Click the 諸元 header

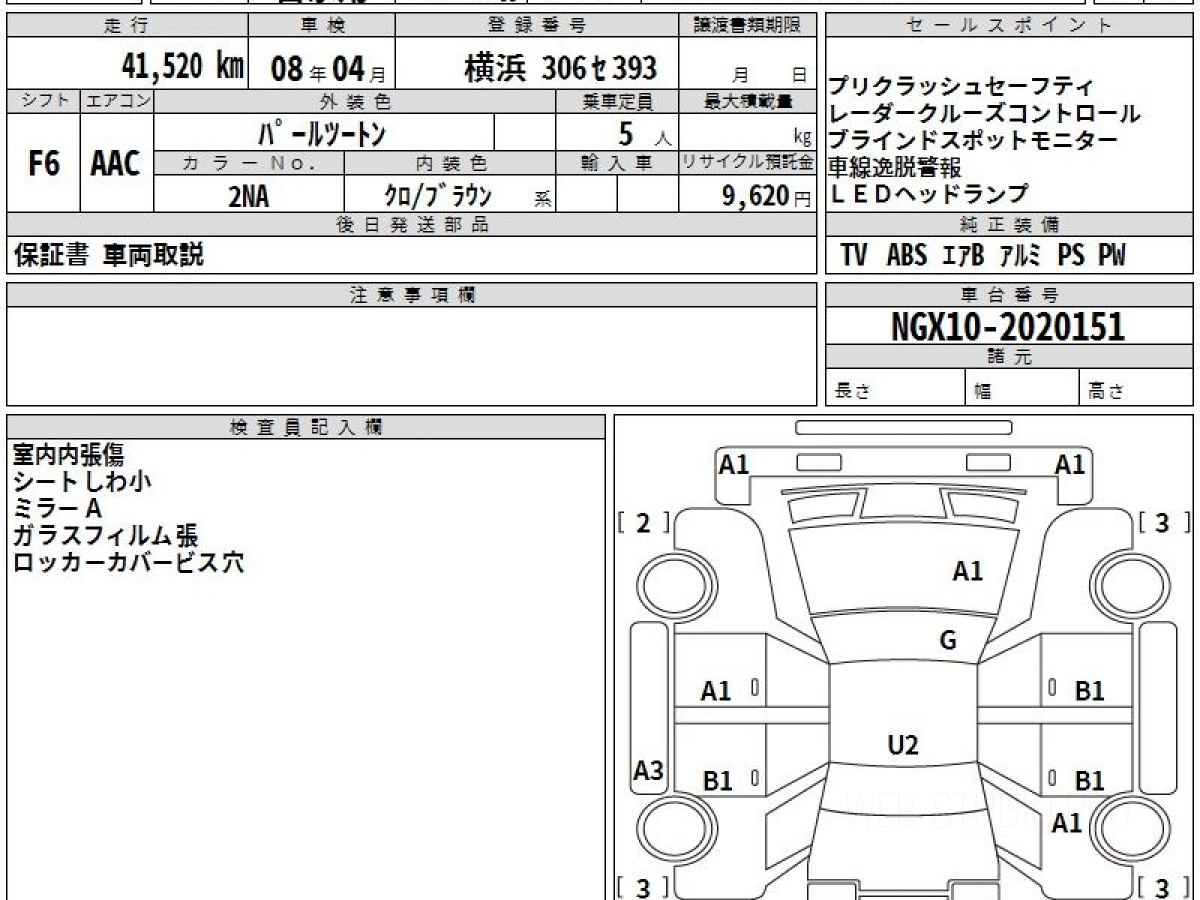[x=1010, y=357]
